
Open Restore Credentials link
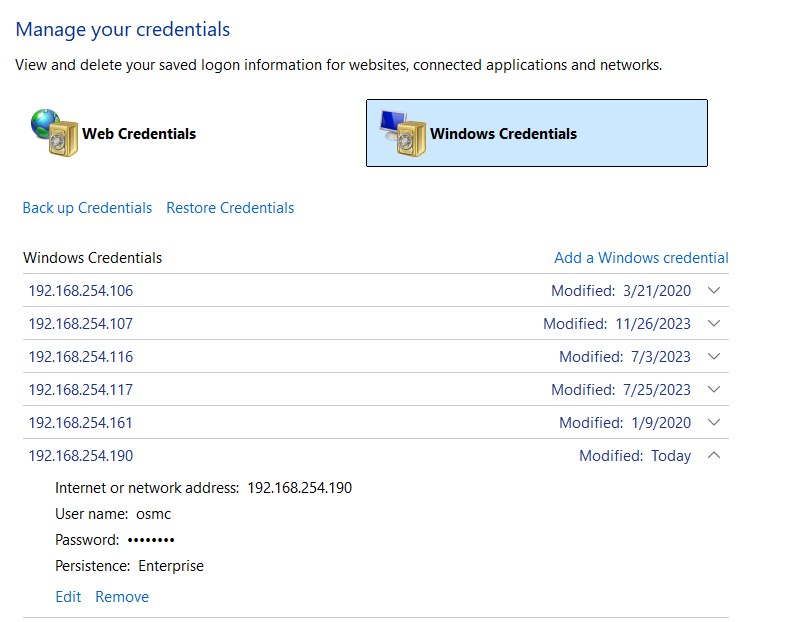coord(230,208)
